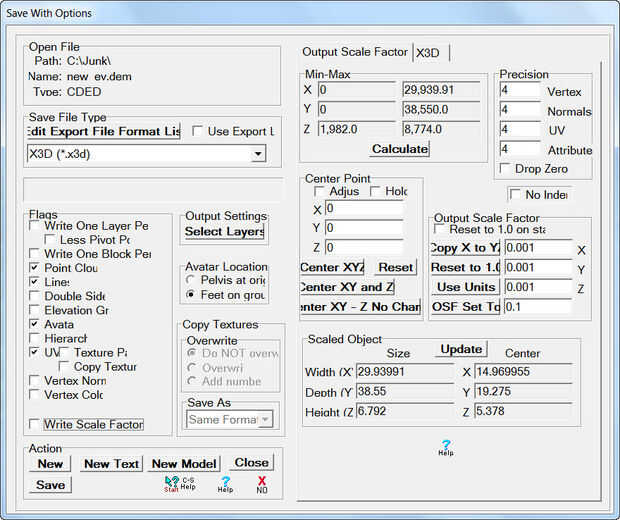
Task: Click the Center Point Z field
Action: [364, 248]
